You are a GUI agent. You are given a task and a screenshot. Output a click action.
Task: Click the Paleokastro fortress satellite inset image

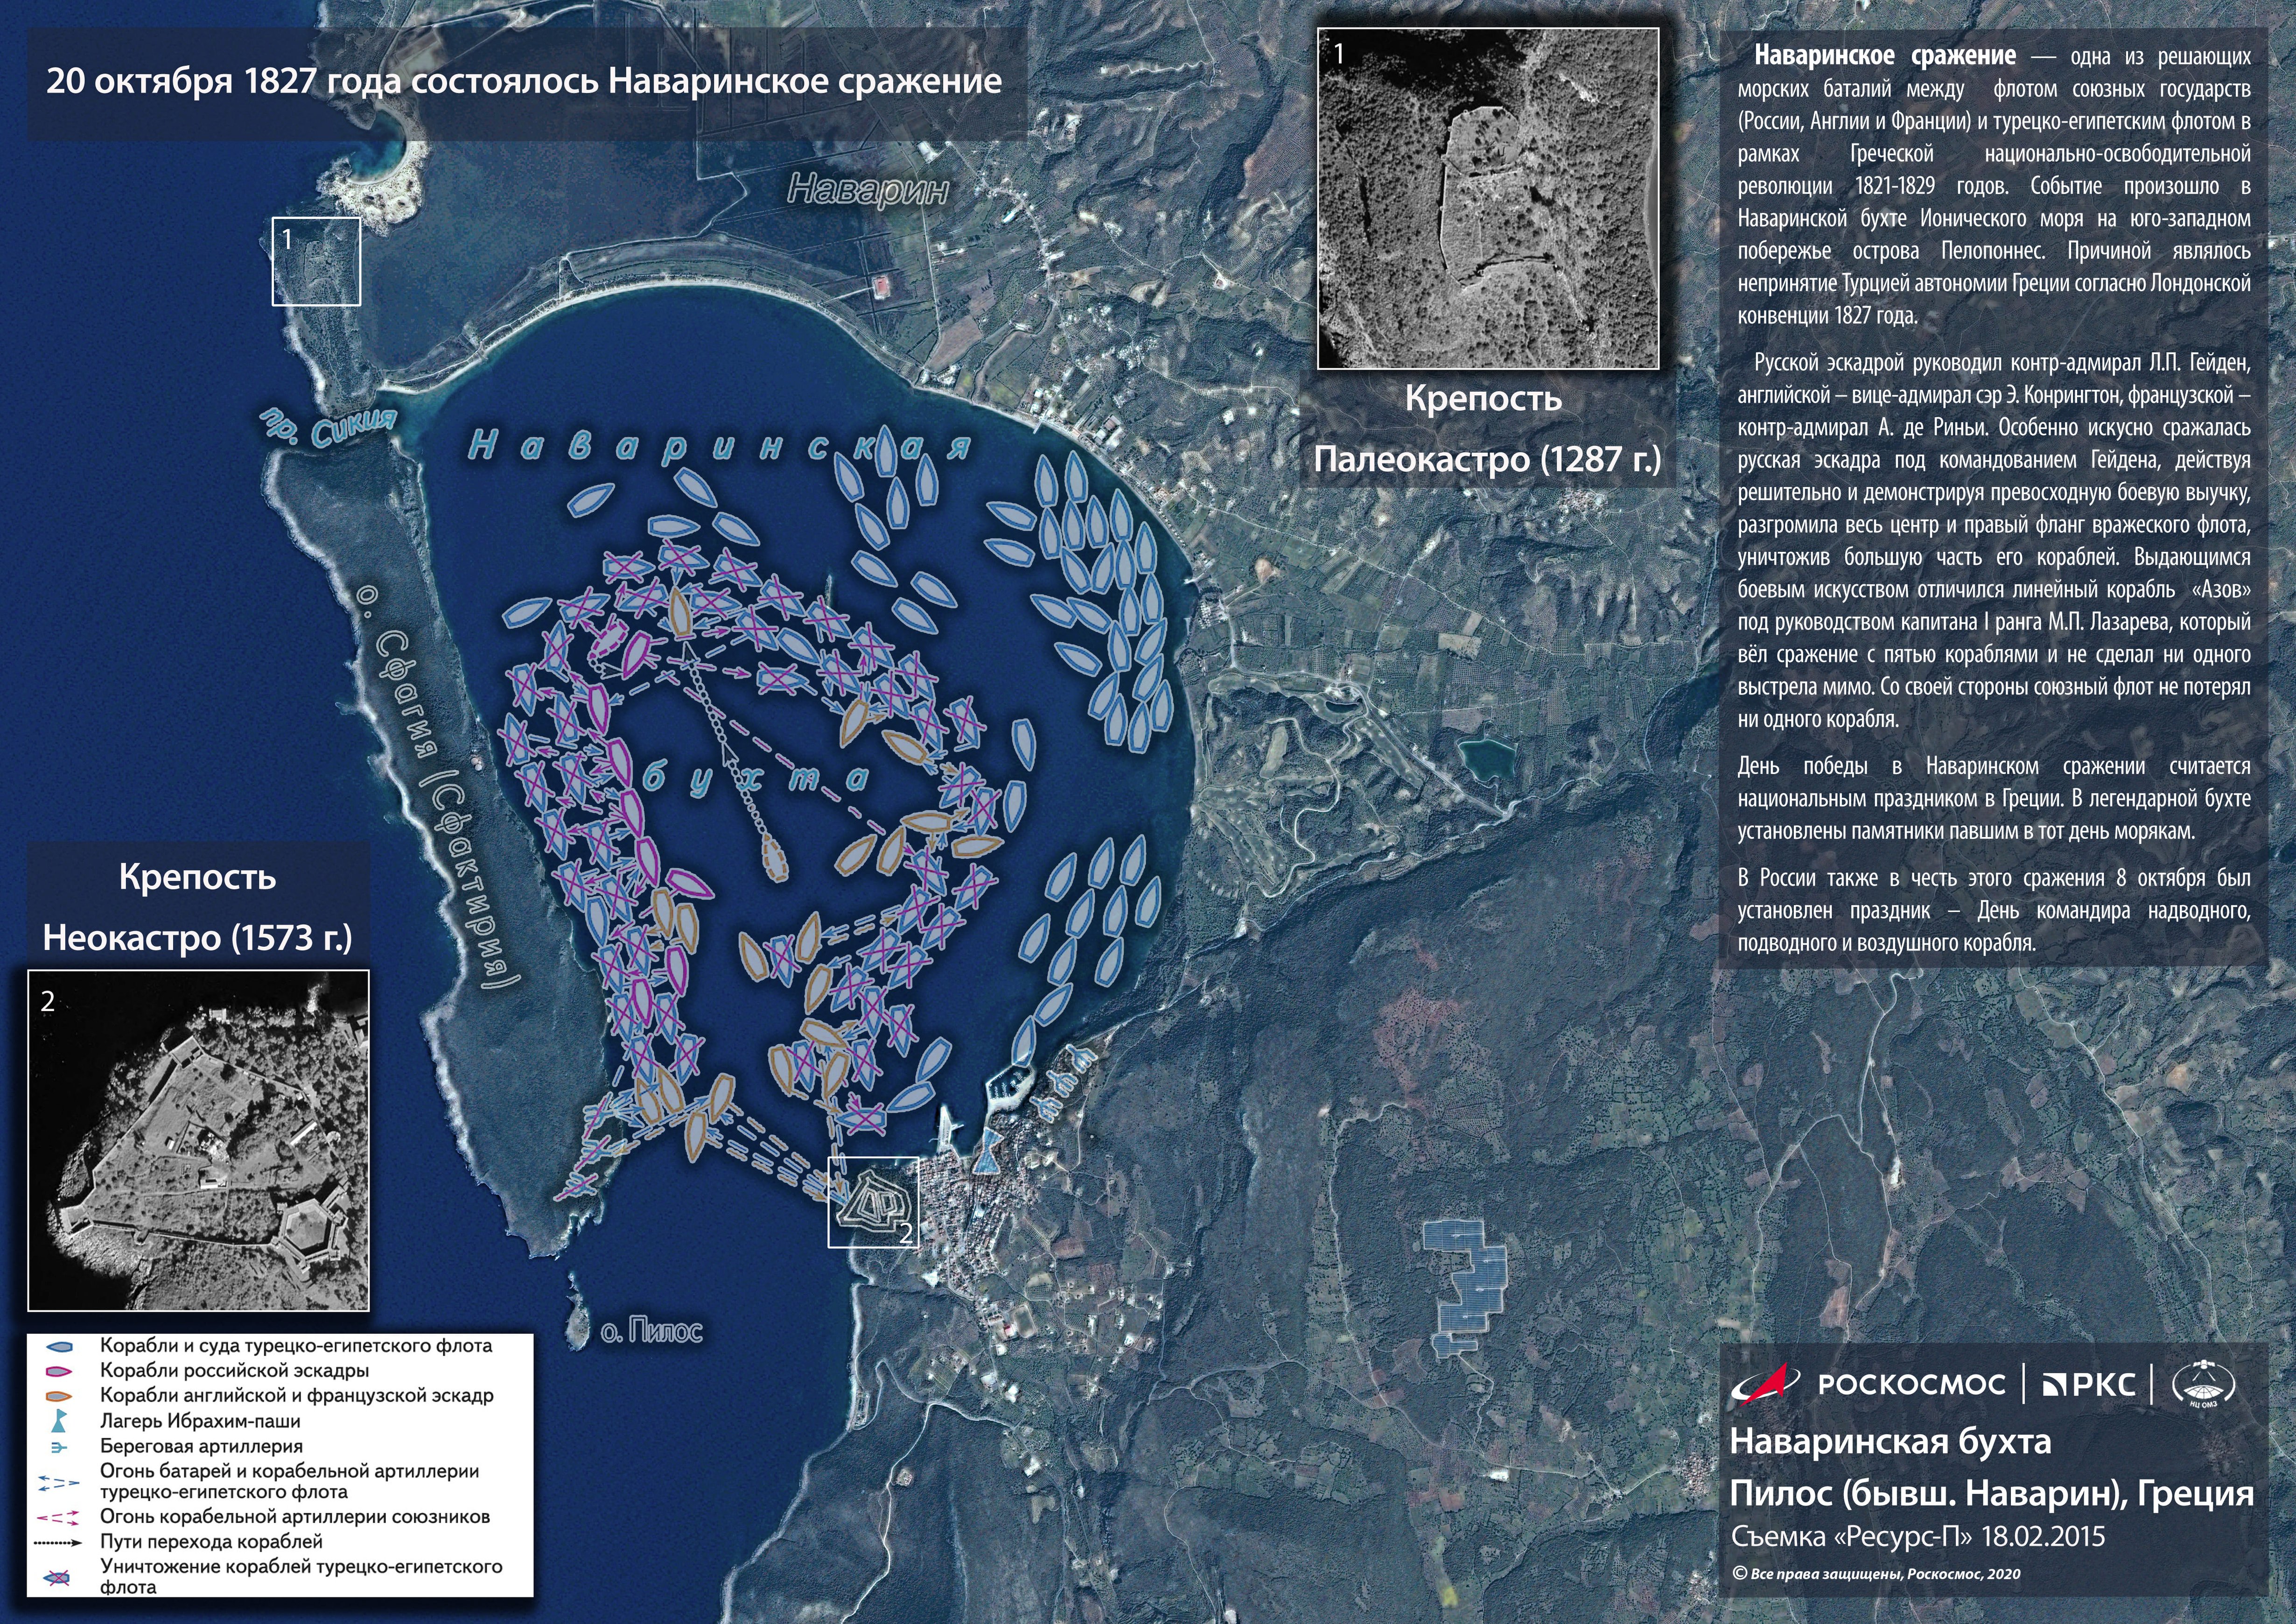1488,198
